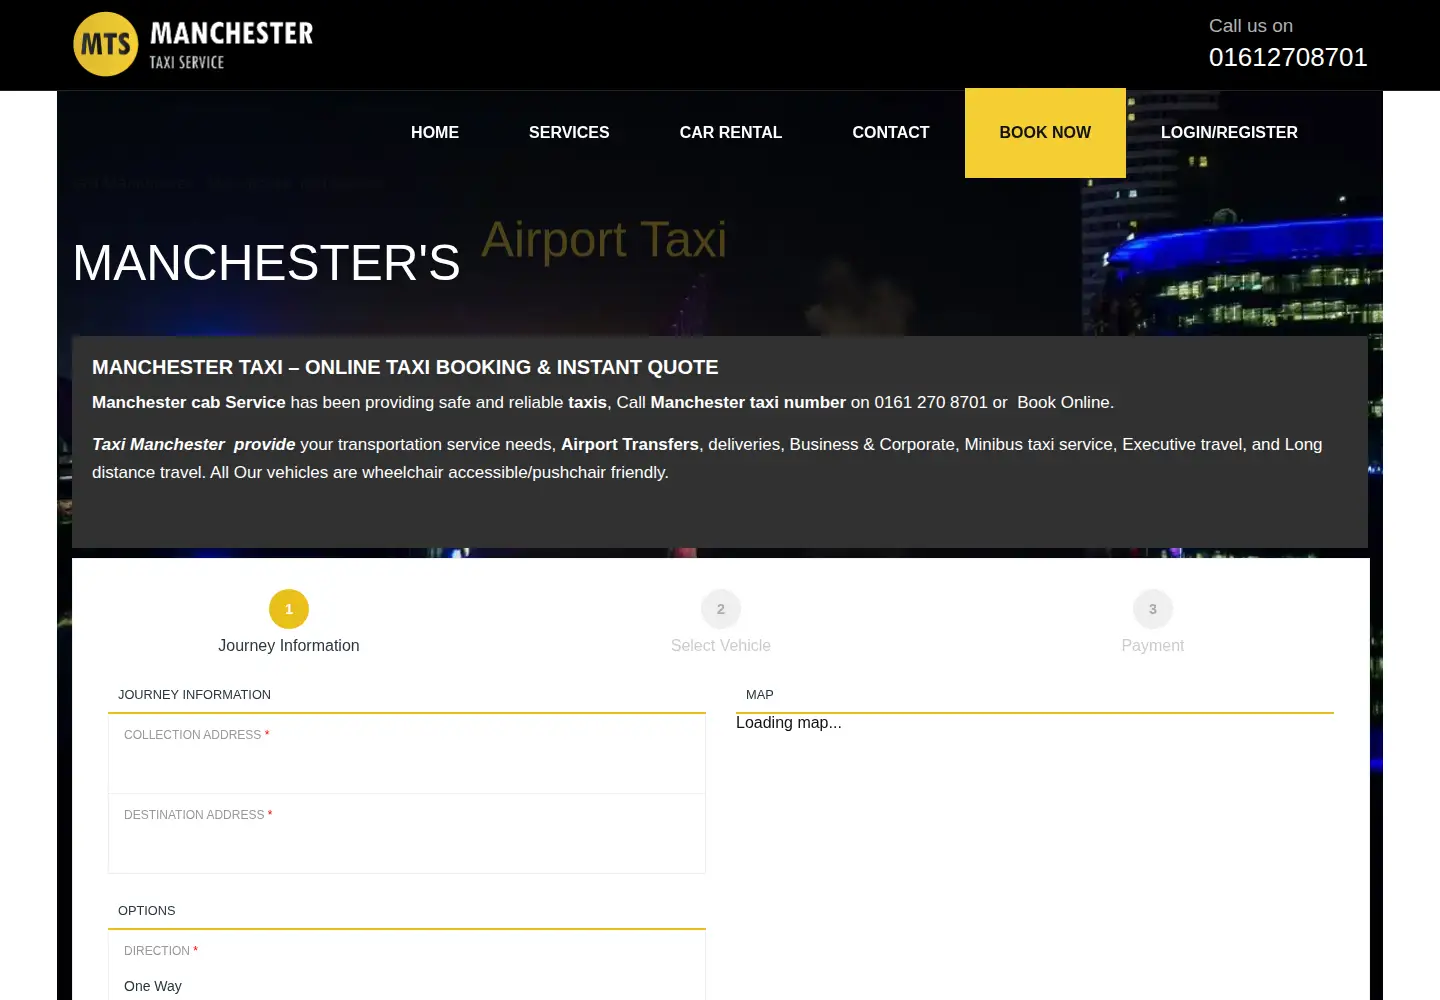The width and height of the screenshot is (1440, 1000).
Task: Open the Direction dropdown showing One Way
Action: pos(407,986)
